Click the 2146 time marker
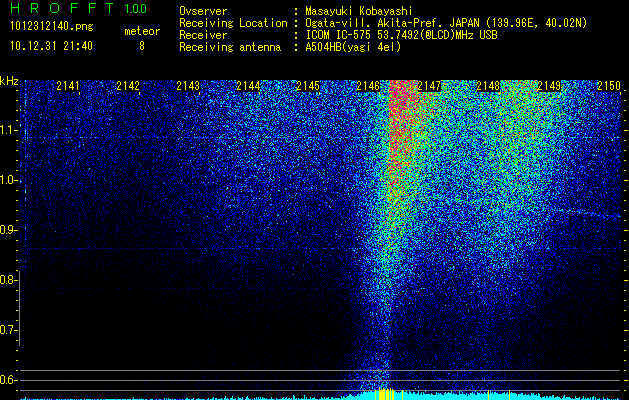The width and height of the screenshot is (629, 400). tap(368, 86)
